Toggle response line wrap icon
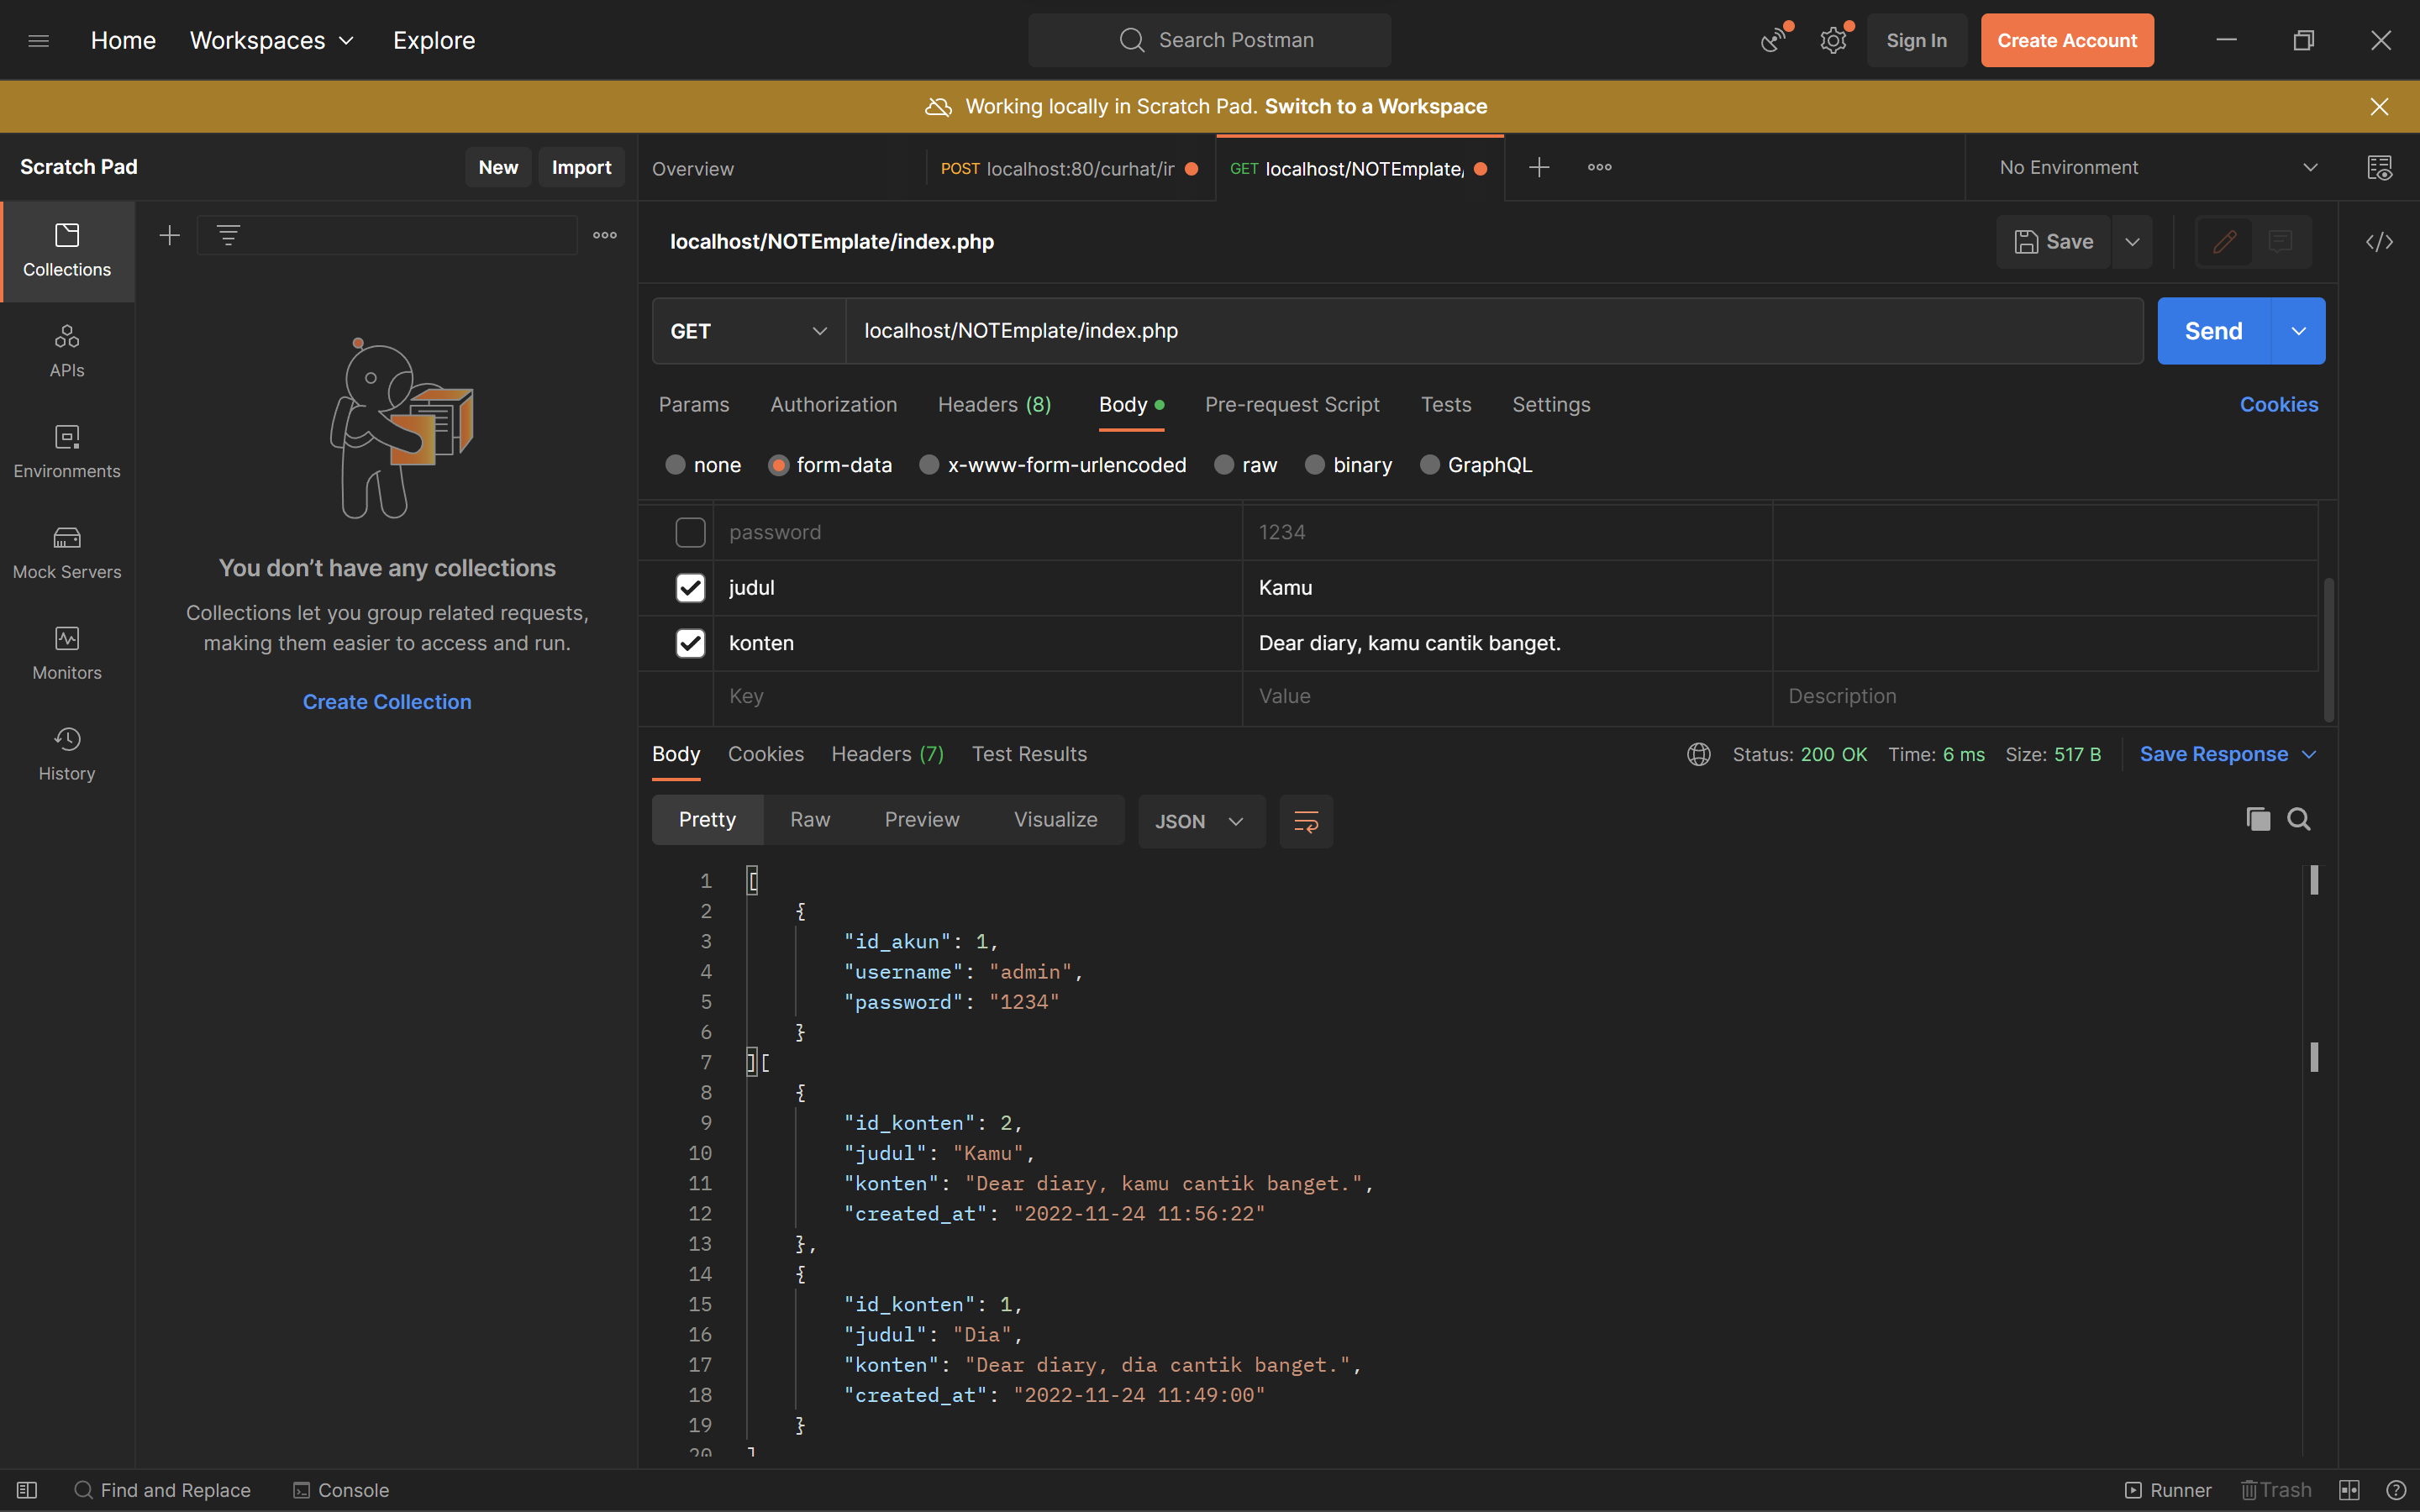 tap(1306, 821)
